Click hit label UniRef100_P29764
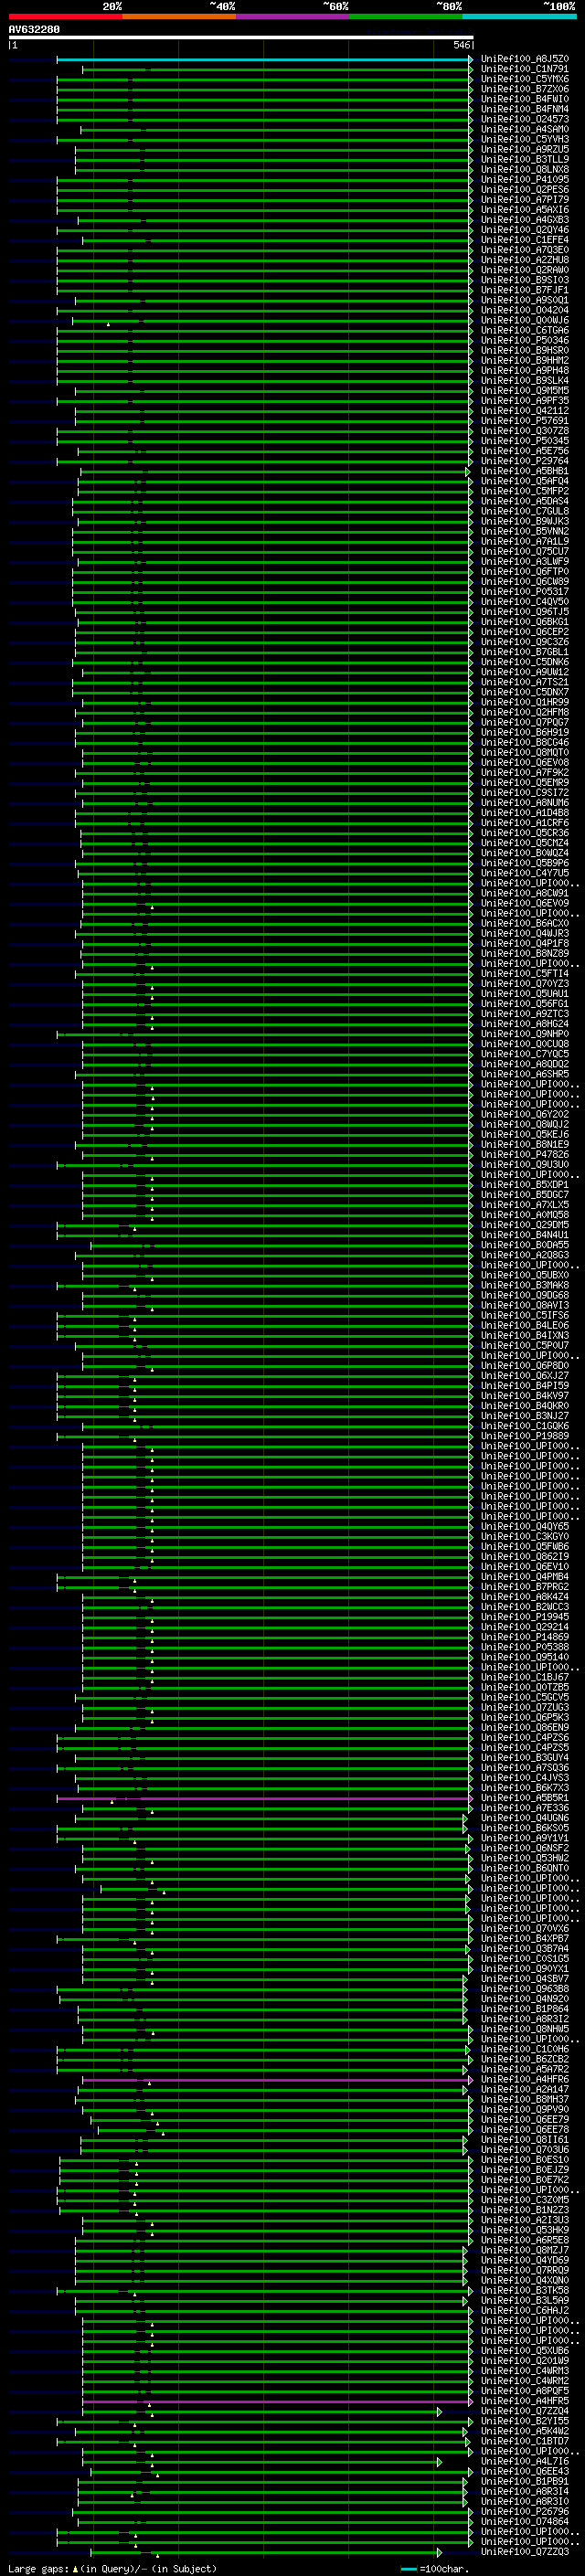The image size is (585, 2576). (x=525, y=461)
